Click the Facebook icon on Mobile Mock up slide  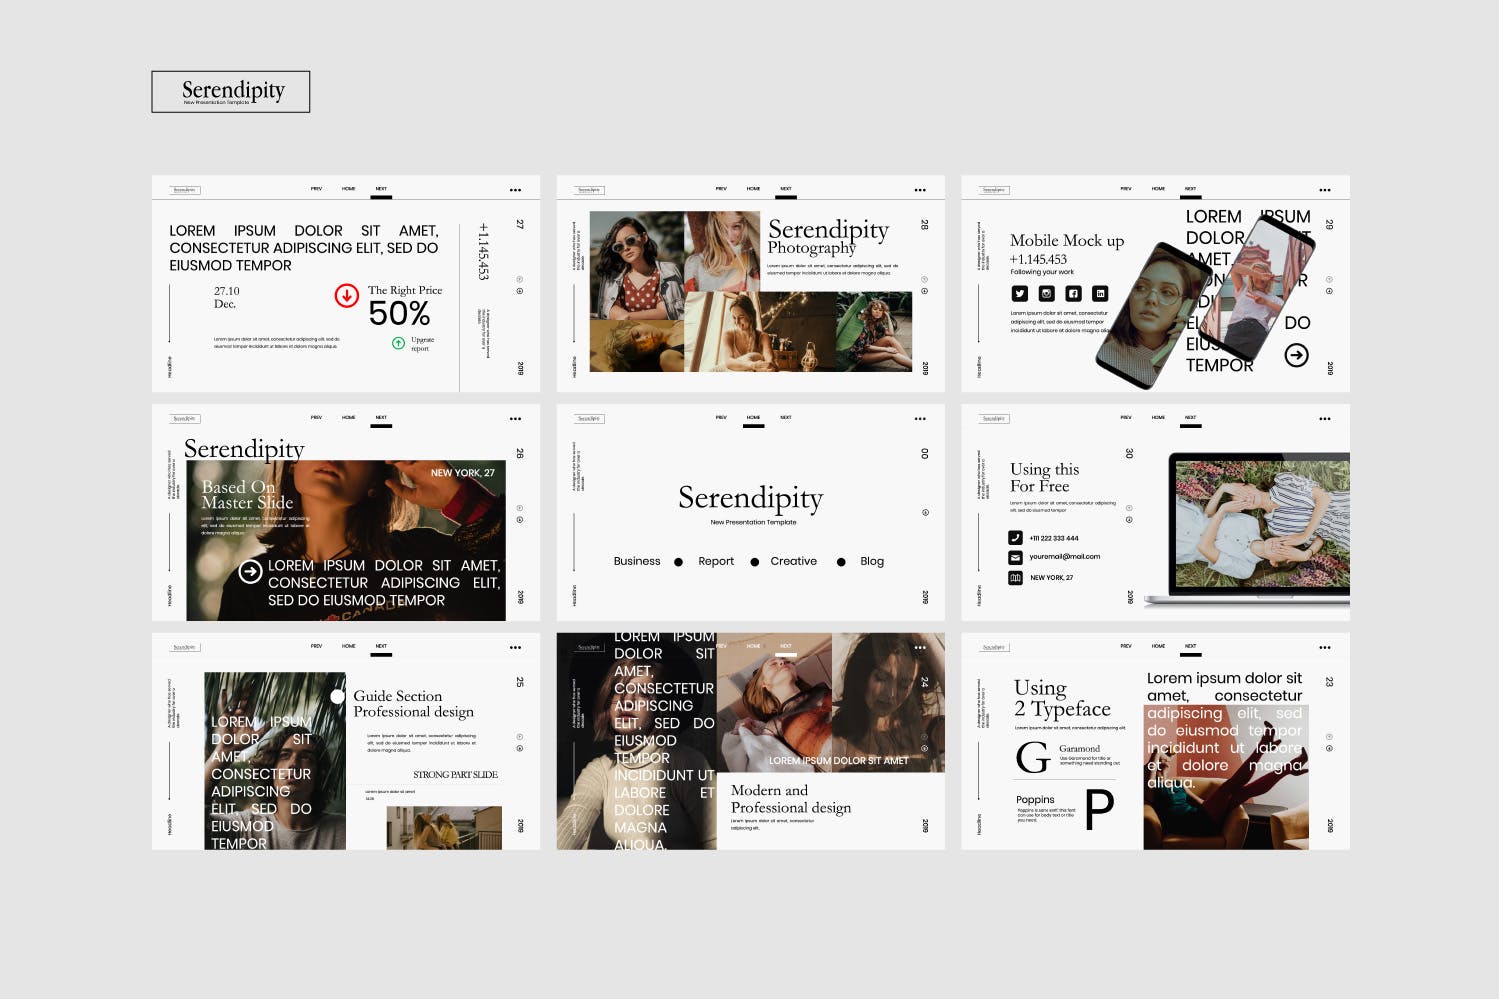click(x=1073, y=293)
